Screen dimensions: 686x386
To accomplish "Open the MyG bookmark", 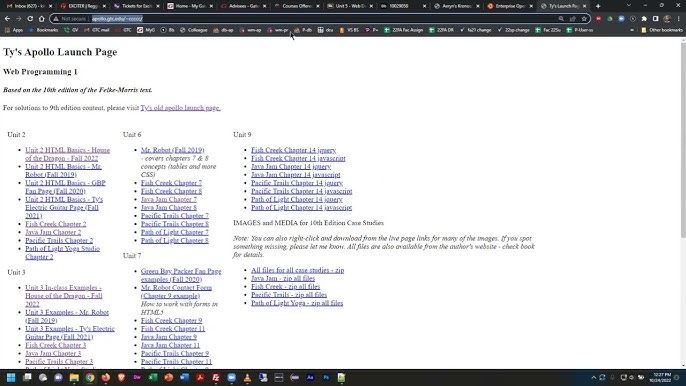I will click(x=146, y=30).
